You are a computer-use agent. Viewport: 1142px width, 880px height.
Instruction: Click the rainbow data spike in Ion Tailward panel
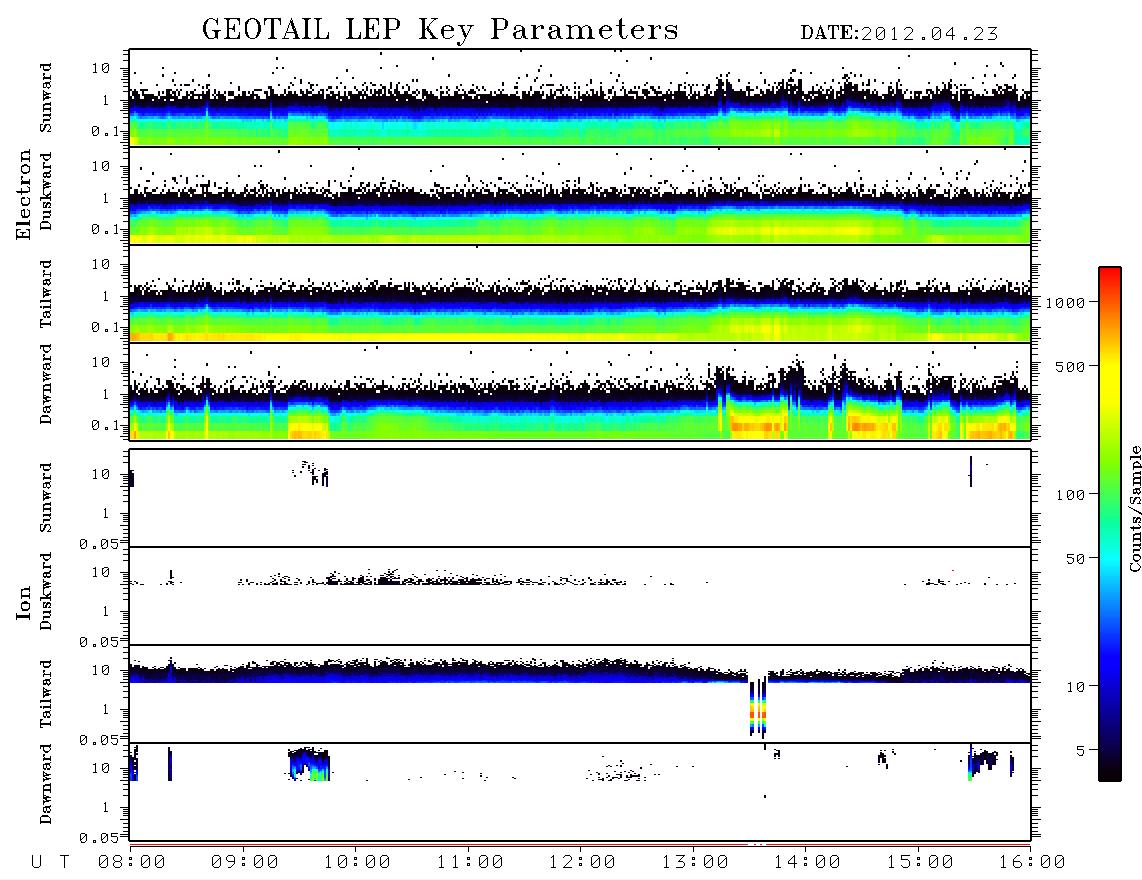757,707
